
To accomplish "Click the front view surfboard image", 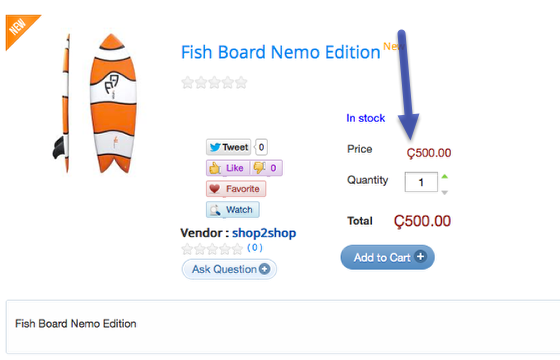I will pos(112,104).
